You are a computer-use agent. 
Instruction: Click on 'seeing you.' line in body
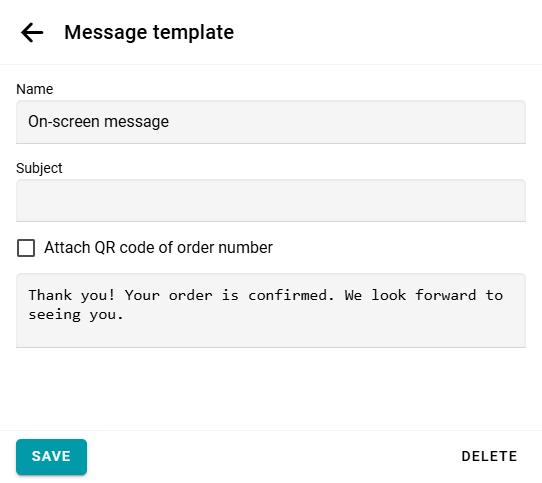[75, 315]
